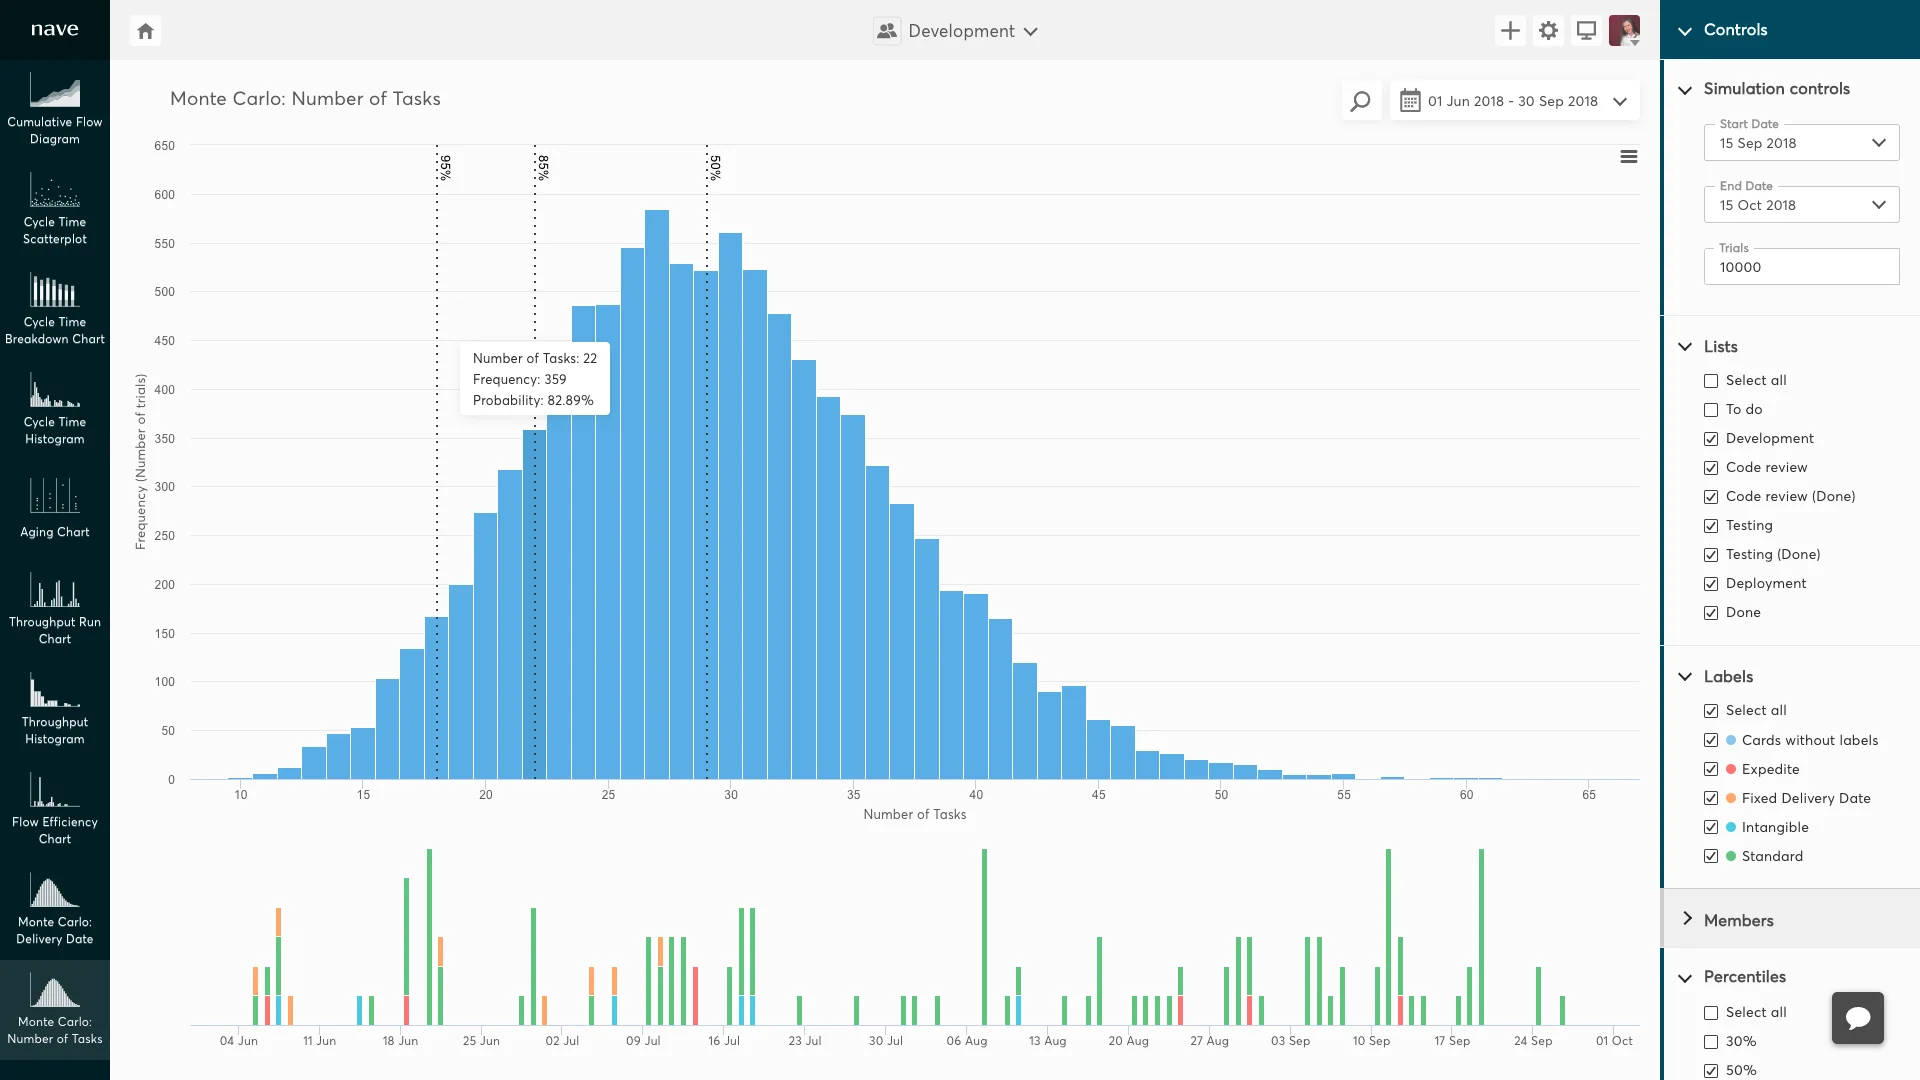Click the Trials input field
Viewport: 1920px width, 1080px height.
coord(1800,267)
